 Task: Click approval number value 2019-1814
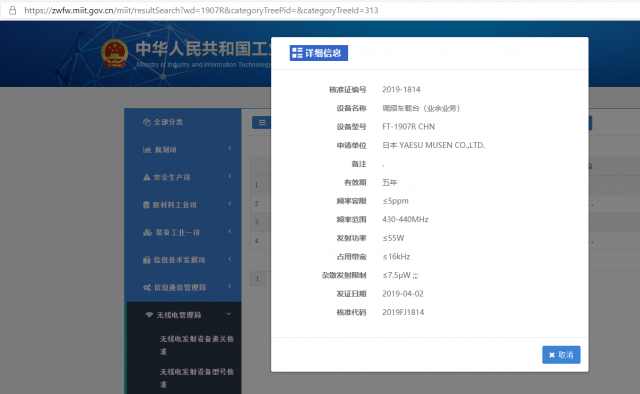pyautogui.click(x=401, y=89)
